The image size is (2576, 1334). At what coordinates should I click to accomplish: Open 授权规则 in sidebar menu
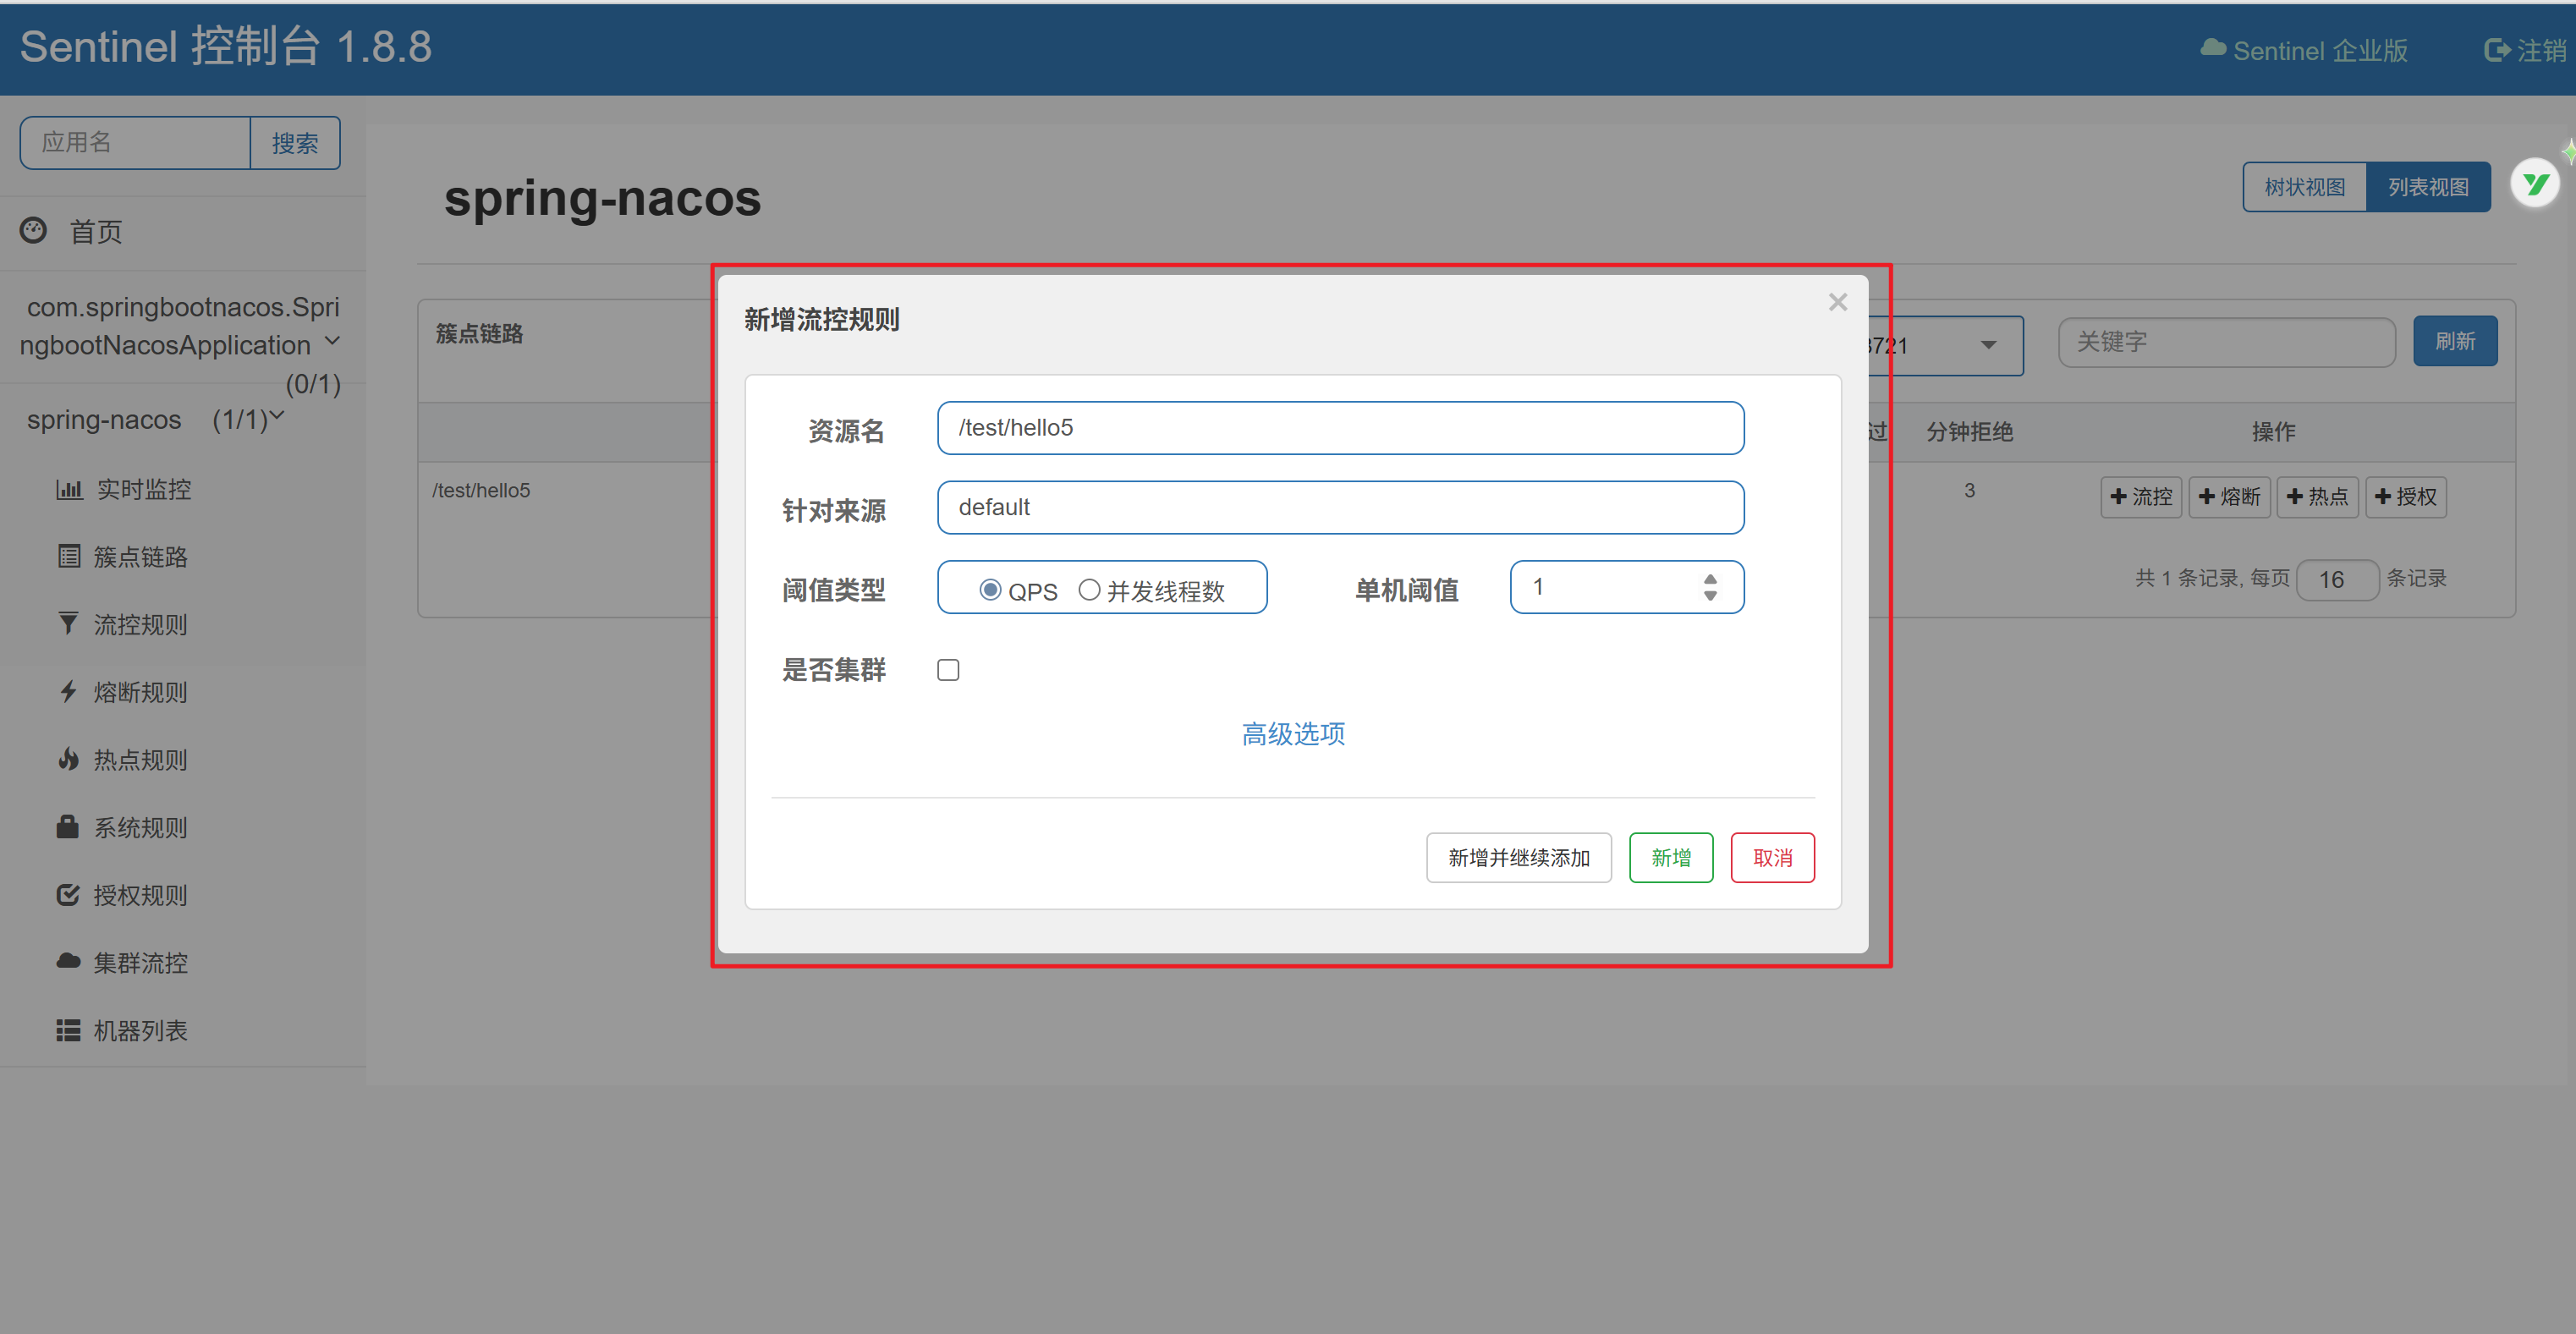click(140, 895)
